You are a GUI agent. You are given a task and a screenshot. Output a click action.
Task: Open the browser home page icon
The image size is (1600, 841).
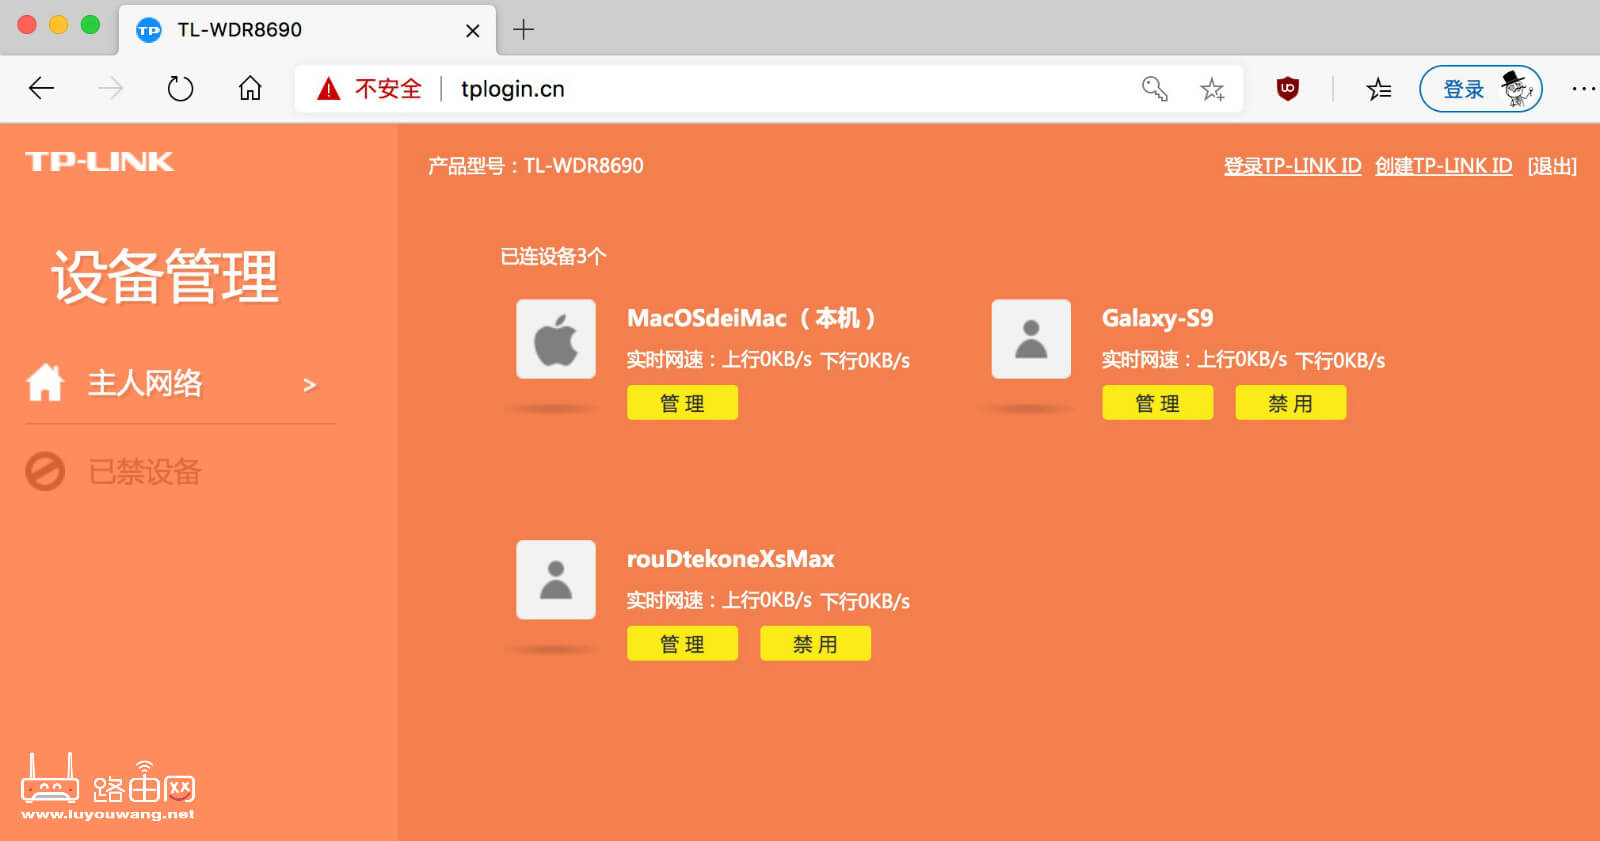click(250, 89)
